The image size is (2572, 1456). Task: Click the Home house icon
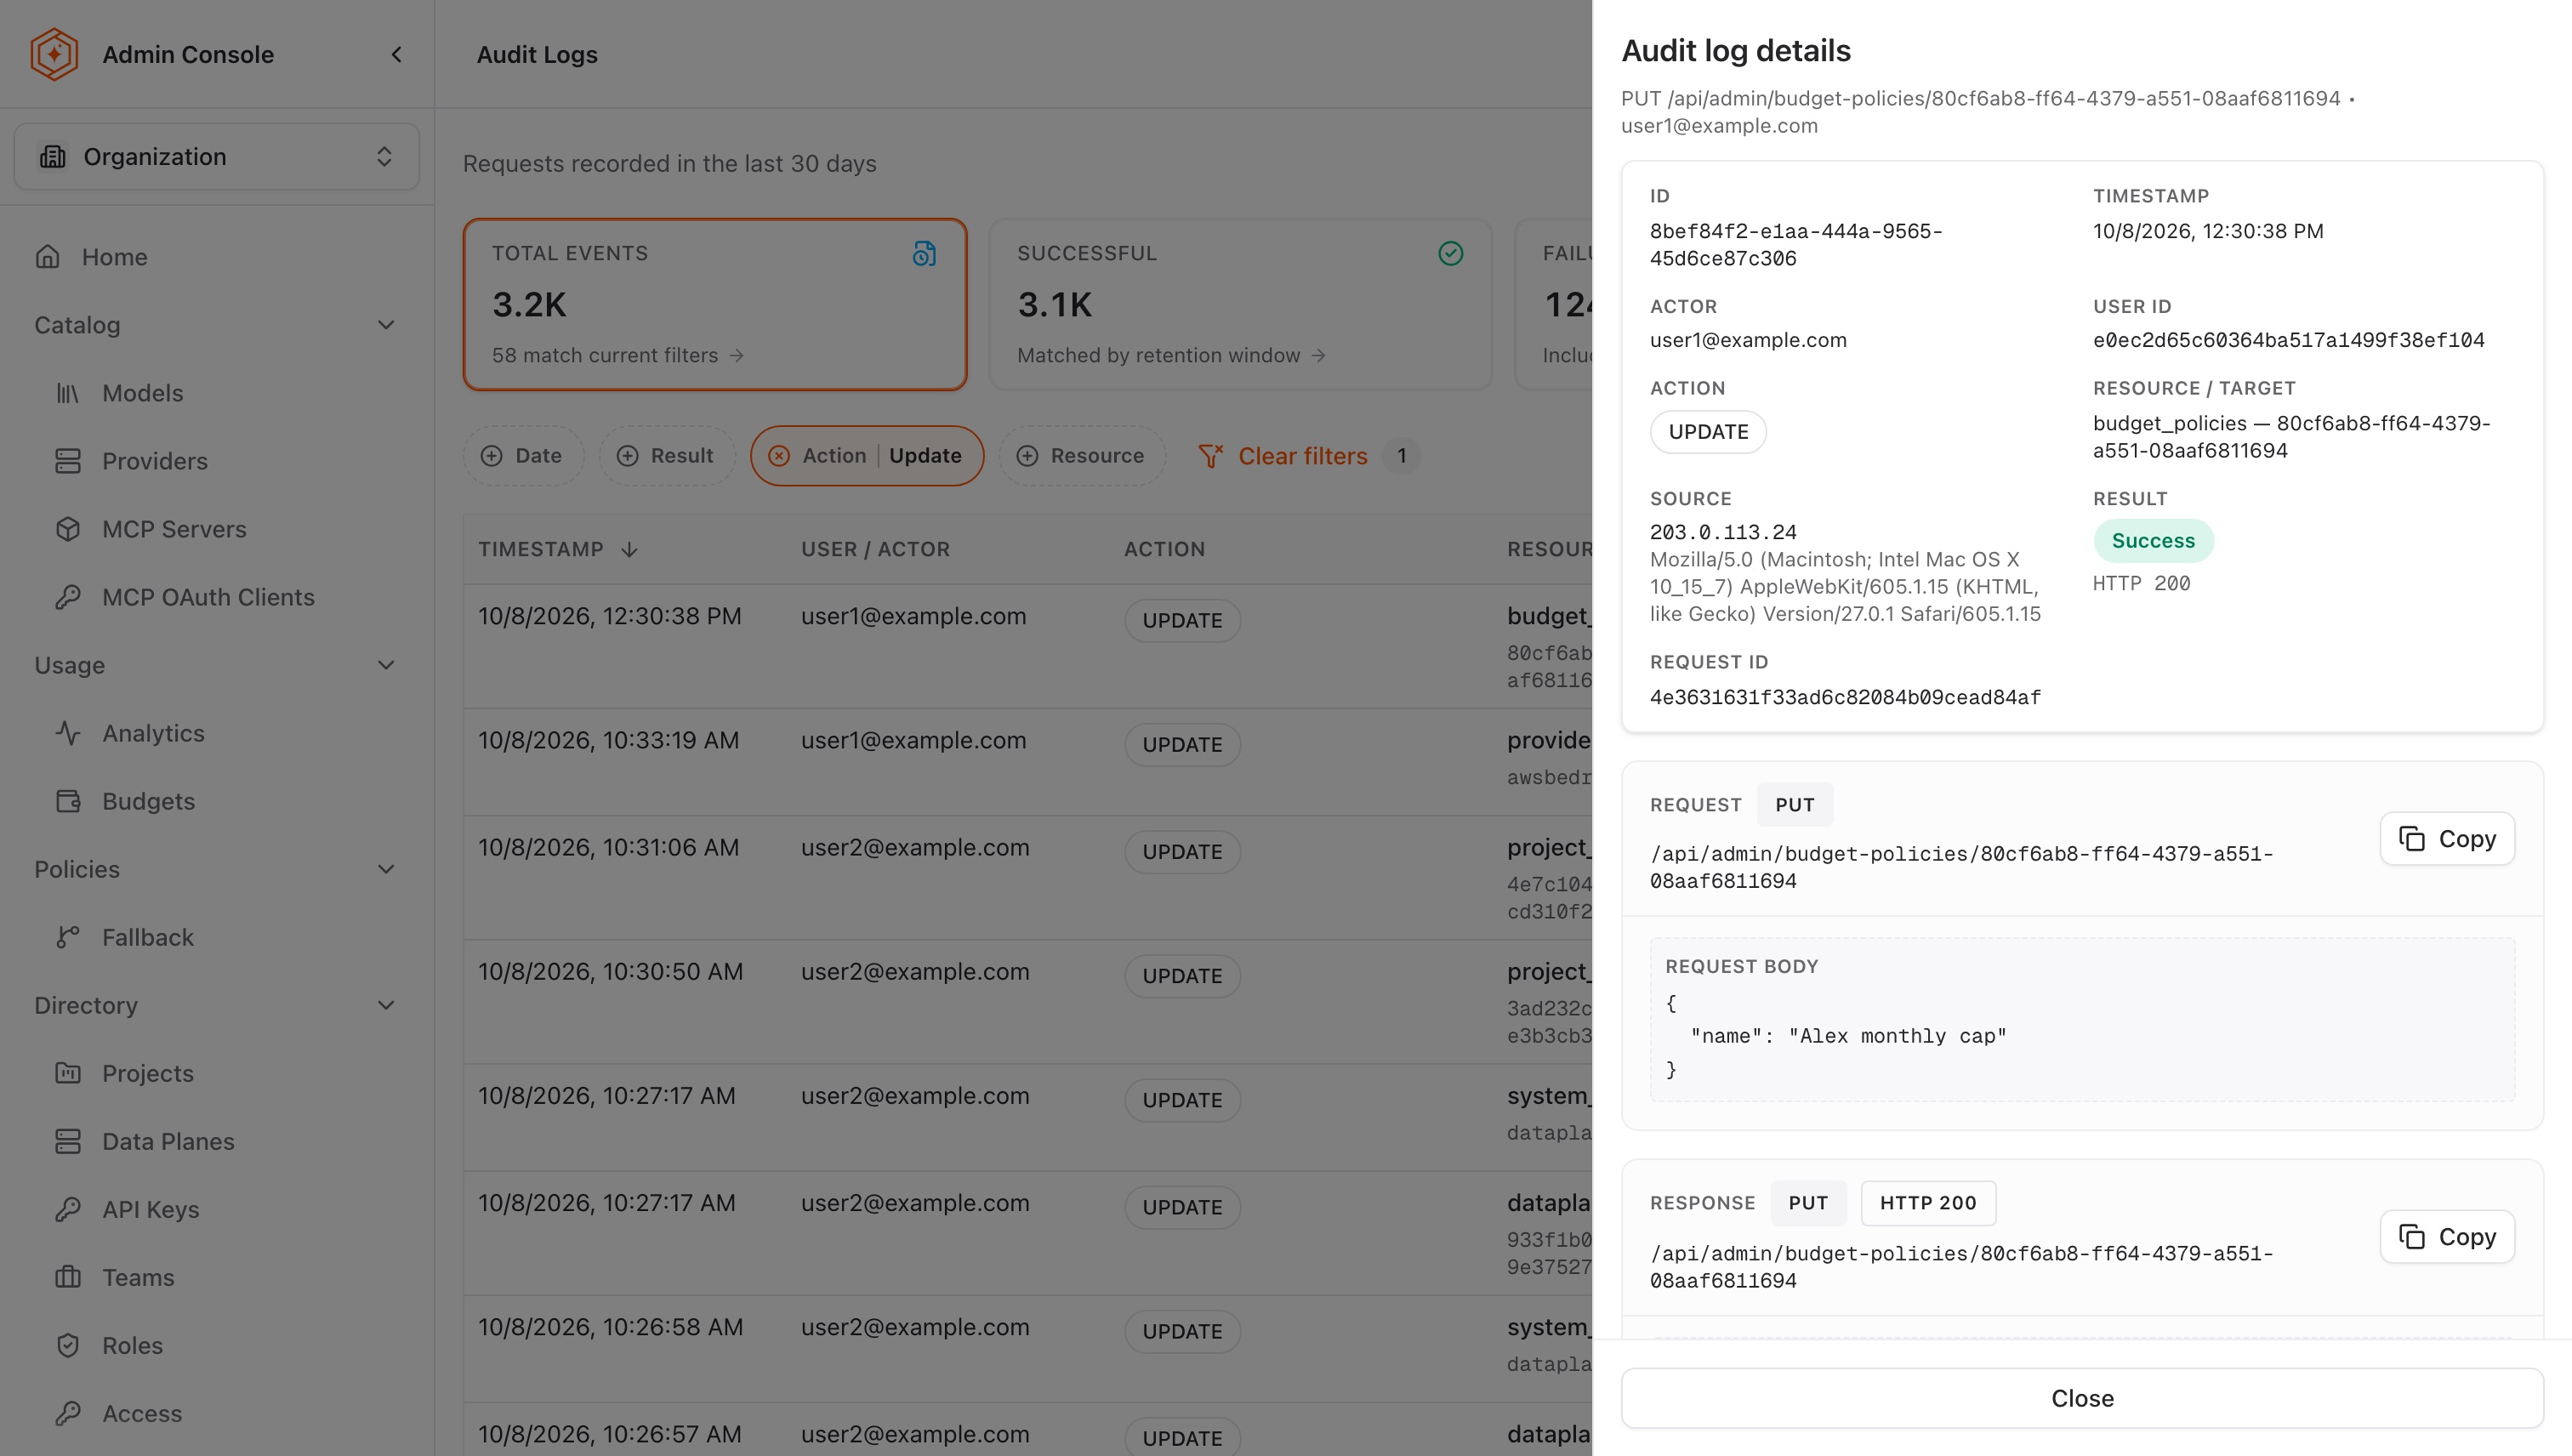48,257
